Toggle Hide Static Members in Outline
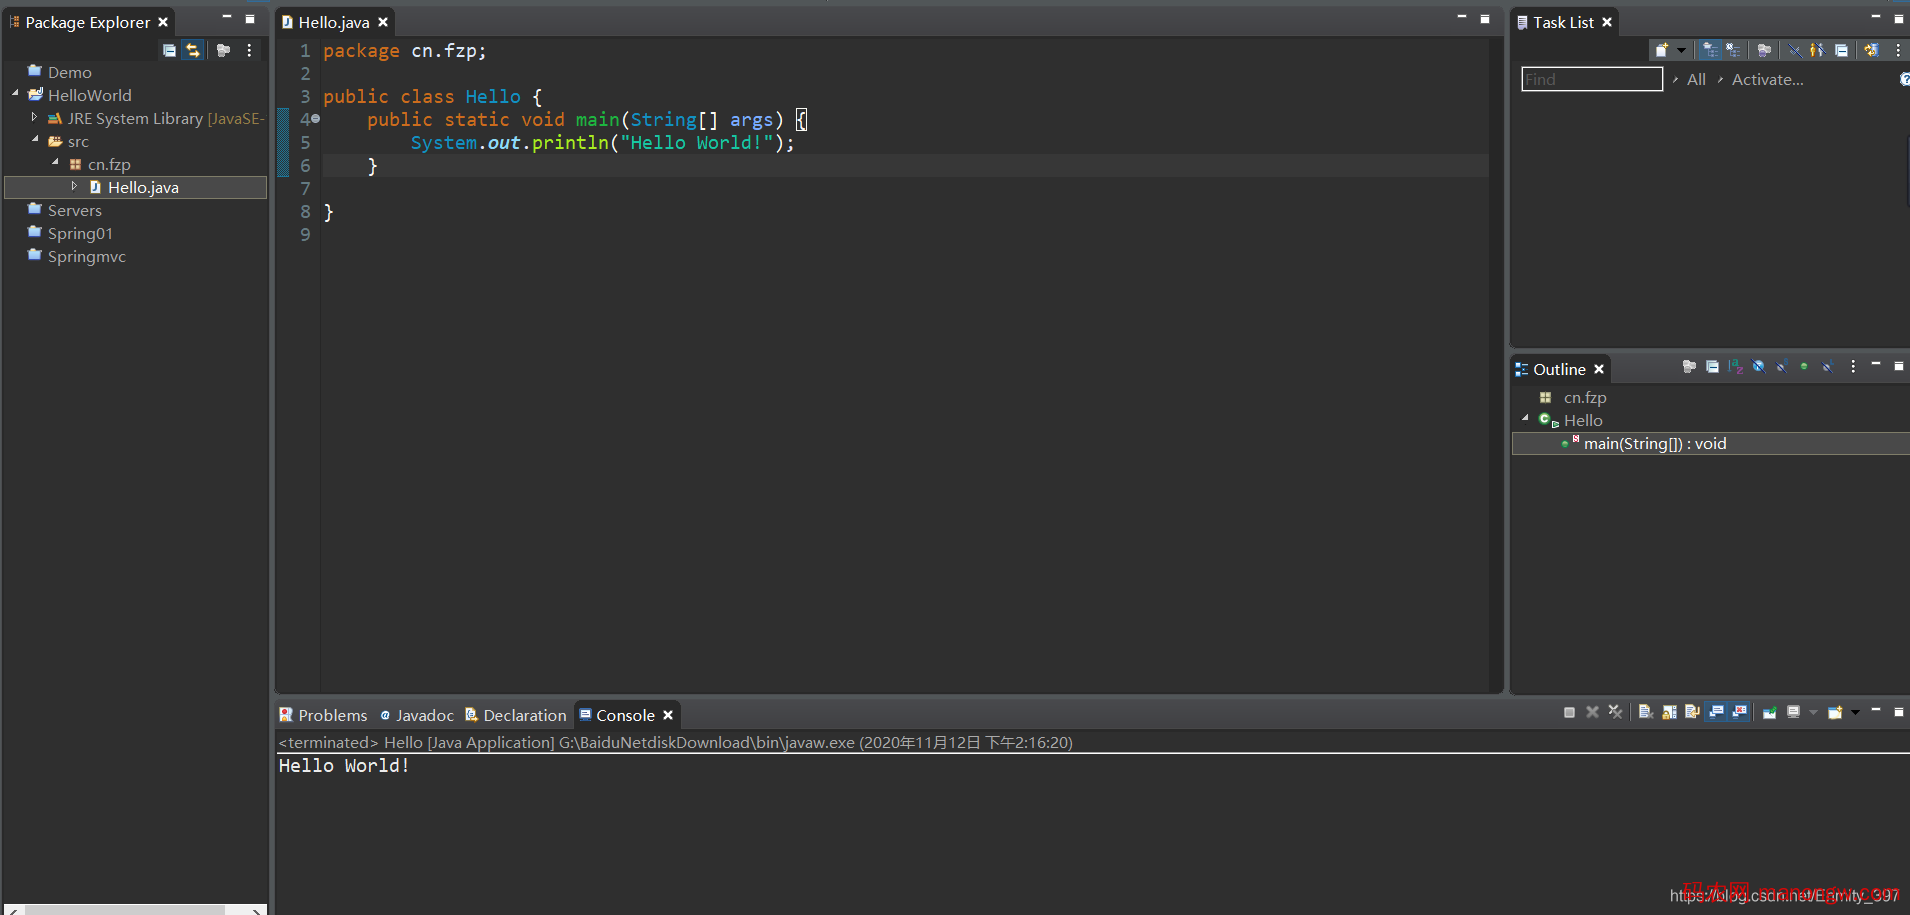1910x915 pixels. [1781, 367]
